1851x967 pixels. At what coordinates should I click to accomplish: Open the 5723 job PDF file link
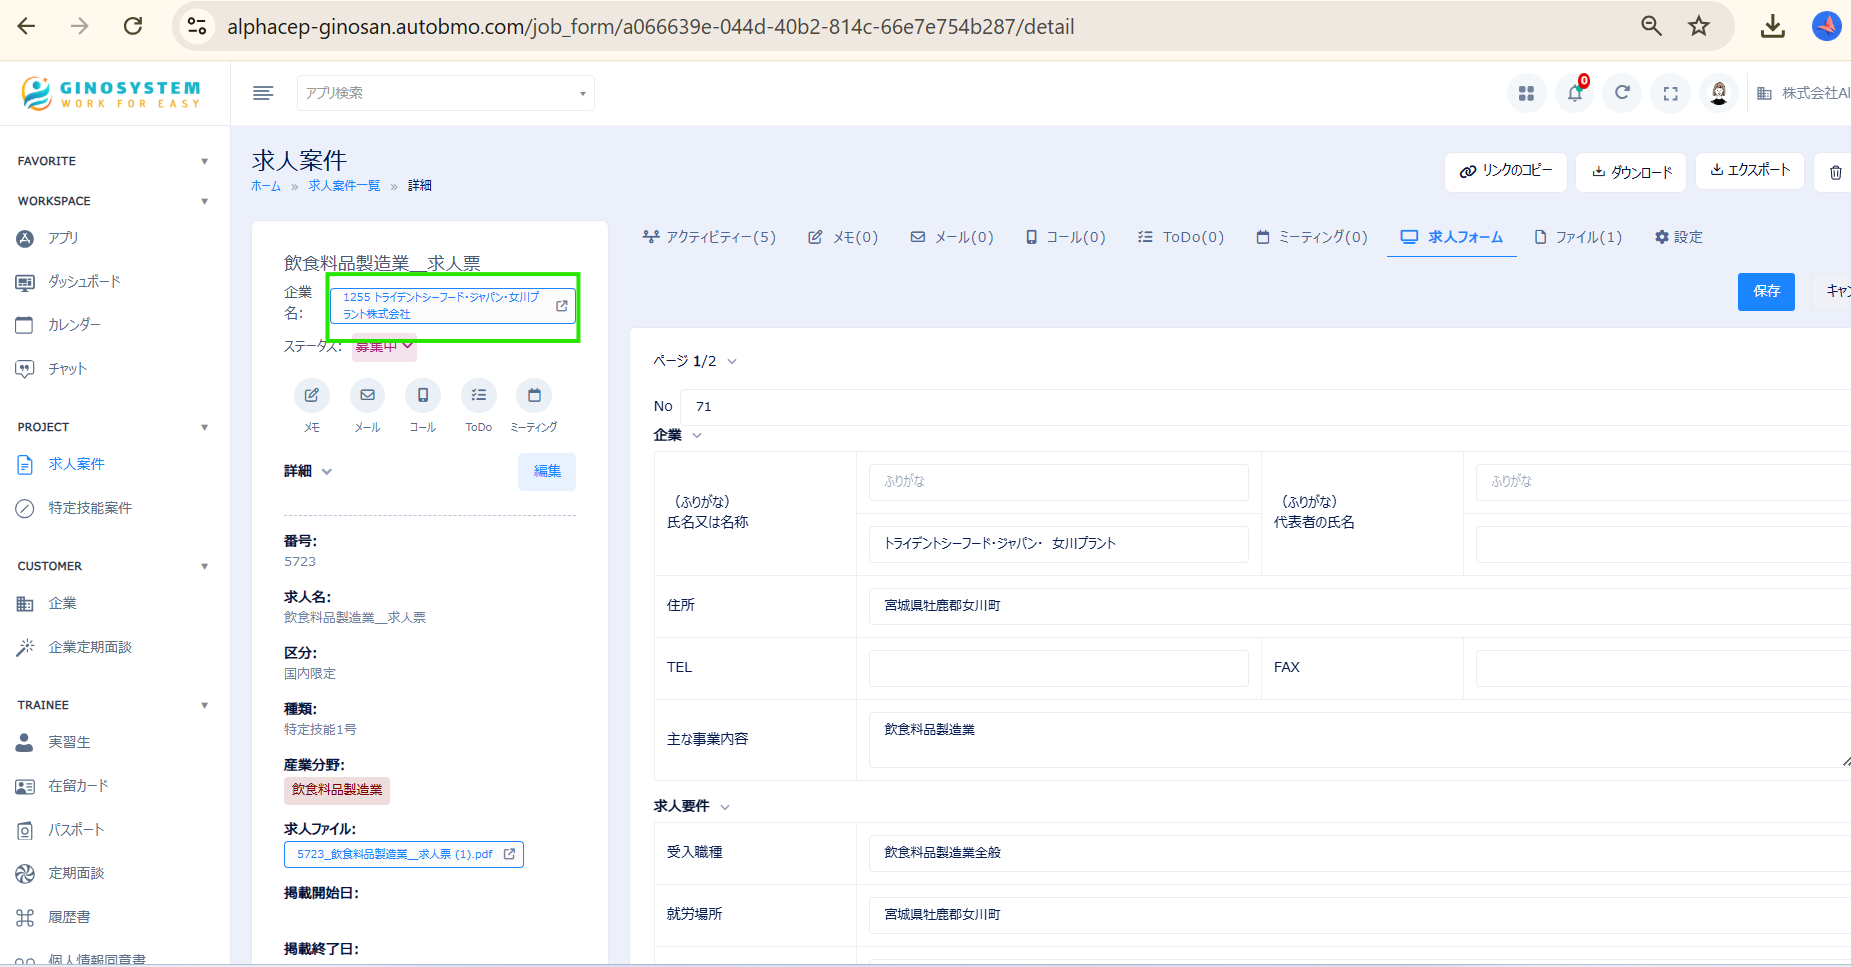(403, 854)
